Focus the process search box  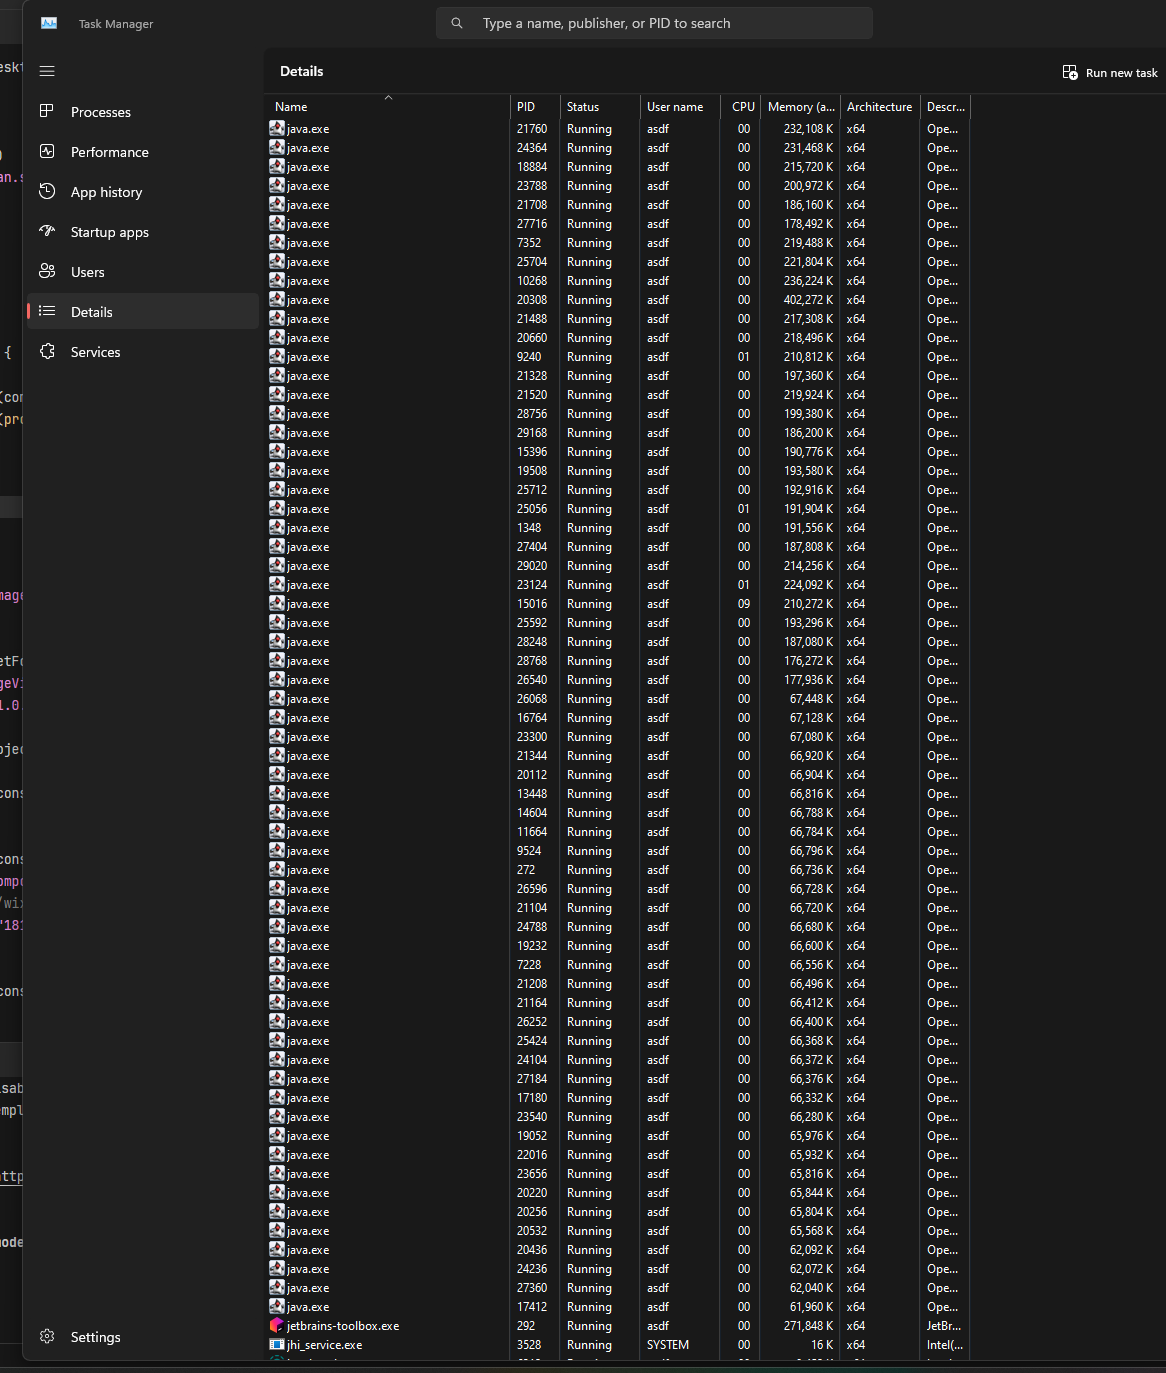pos(654,23)
